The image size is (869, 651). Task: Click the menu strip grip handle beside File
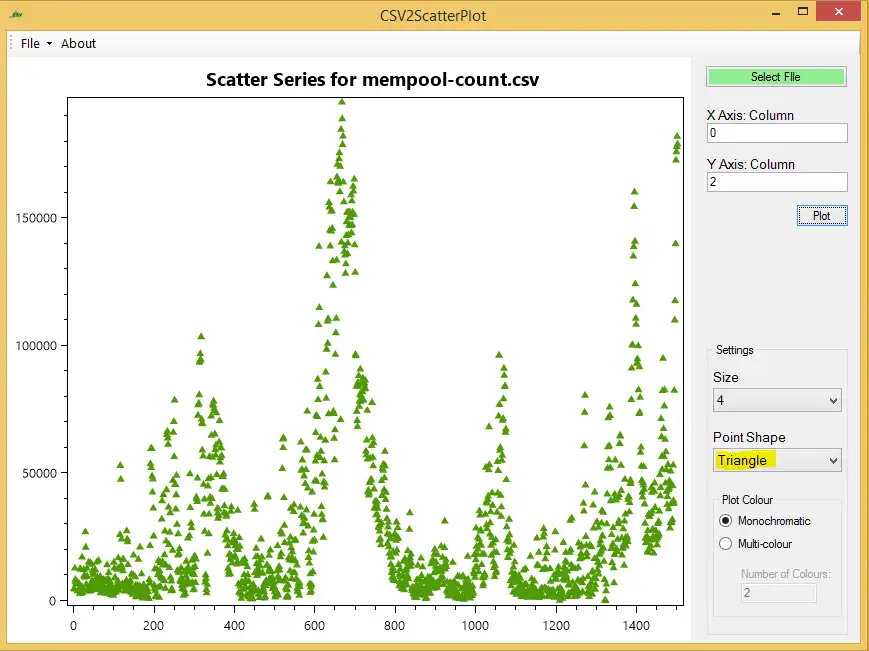pos(12,44)
